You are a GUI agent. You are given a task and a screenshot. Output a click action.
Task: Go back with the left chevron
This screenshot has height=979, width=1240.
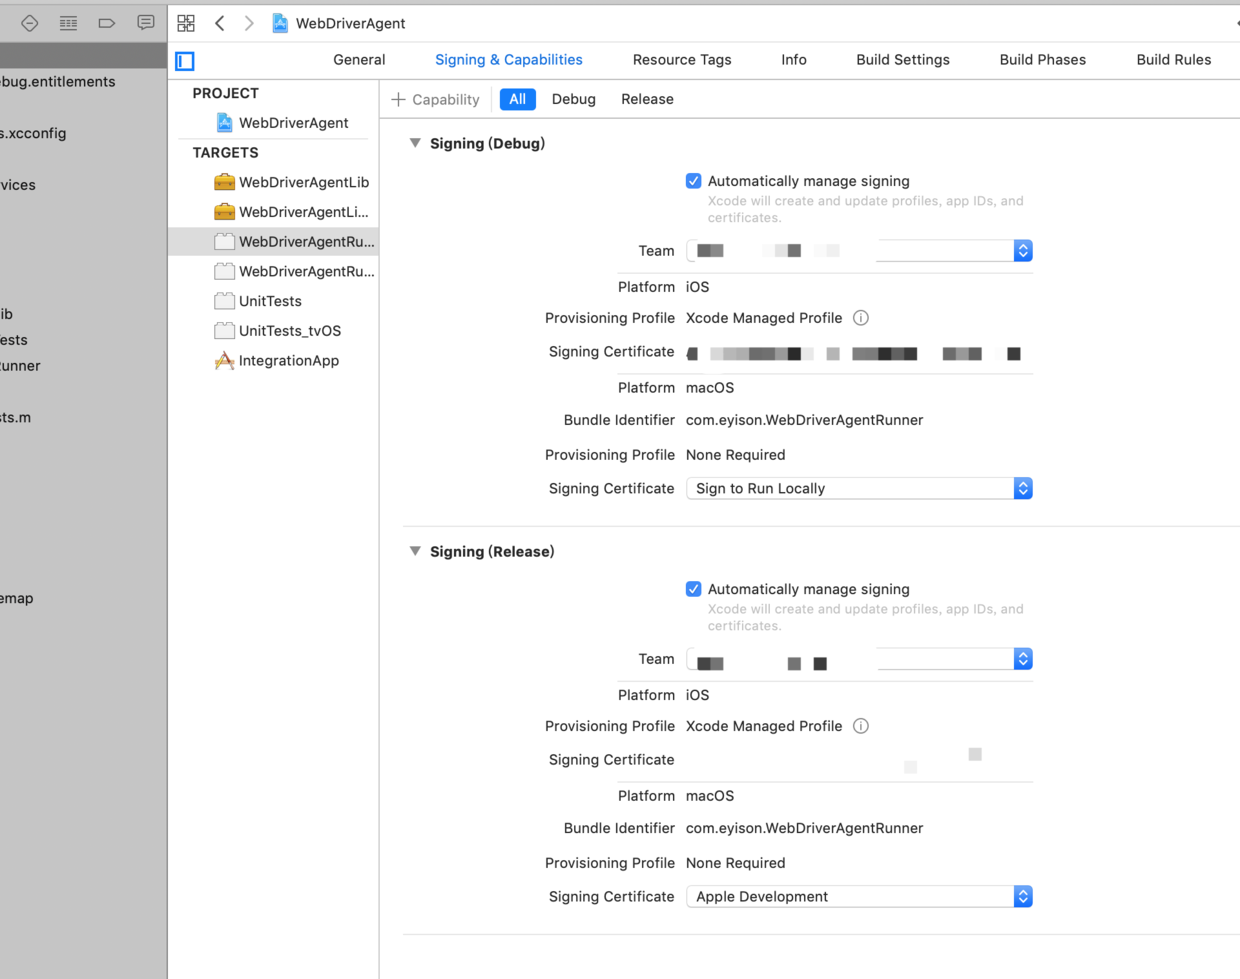220,23
